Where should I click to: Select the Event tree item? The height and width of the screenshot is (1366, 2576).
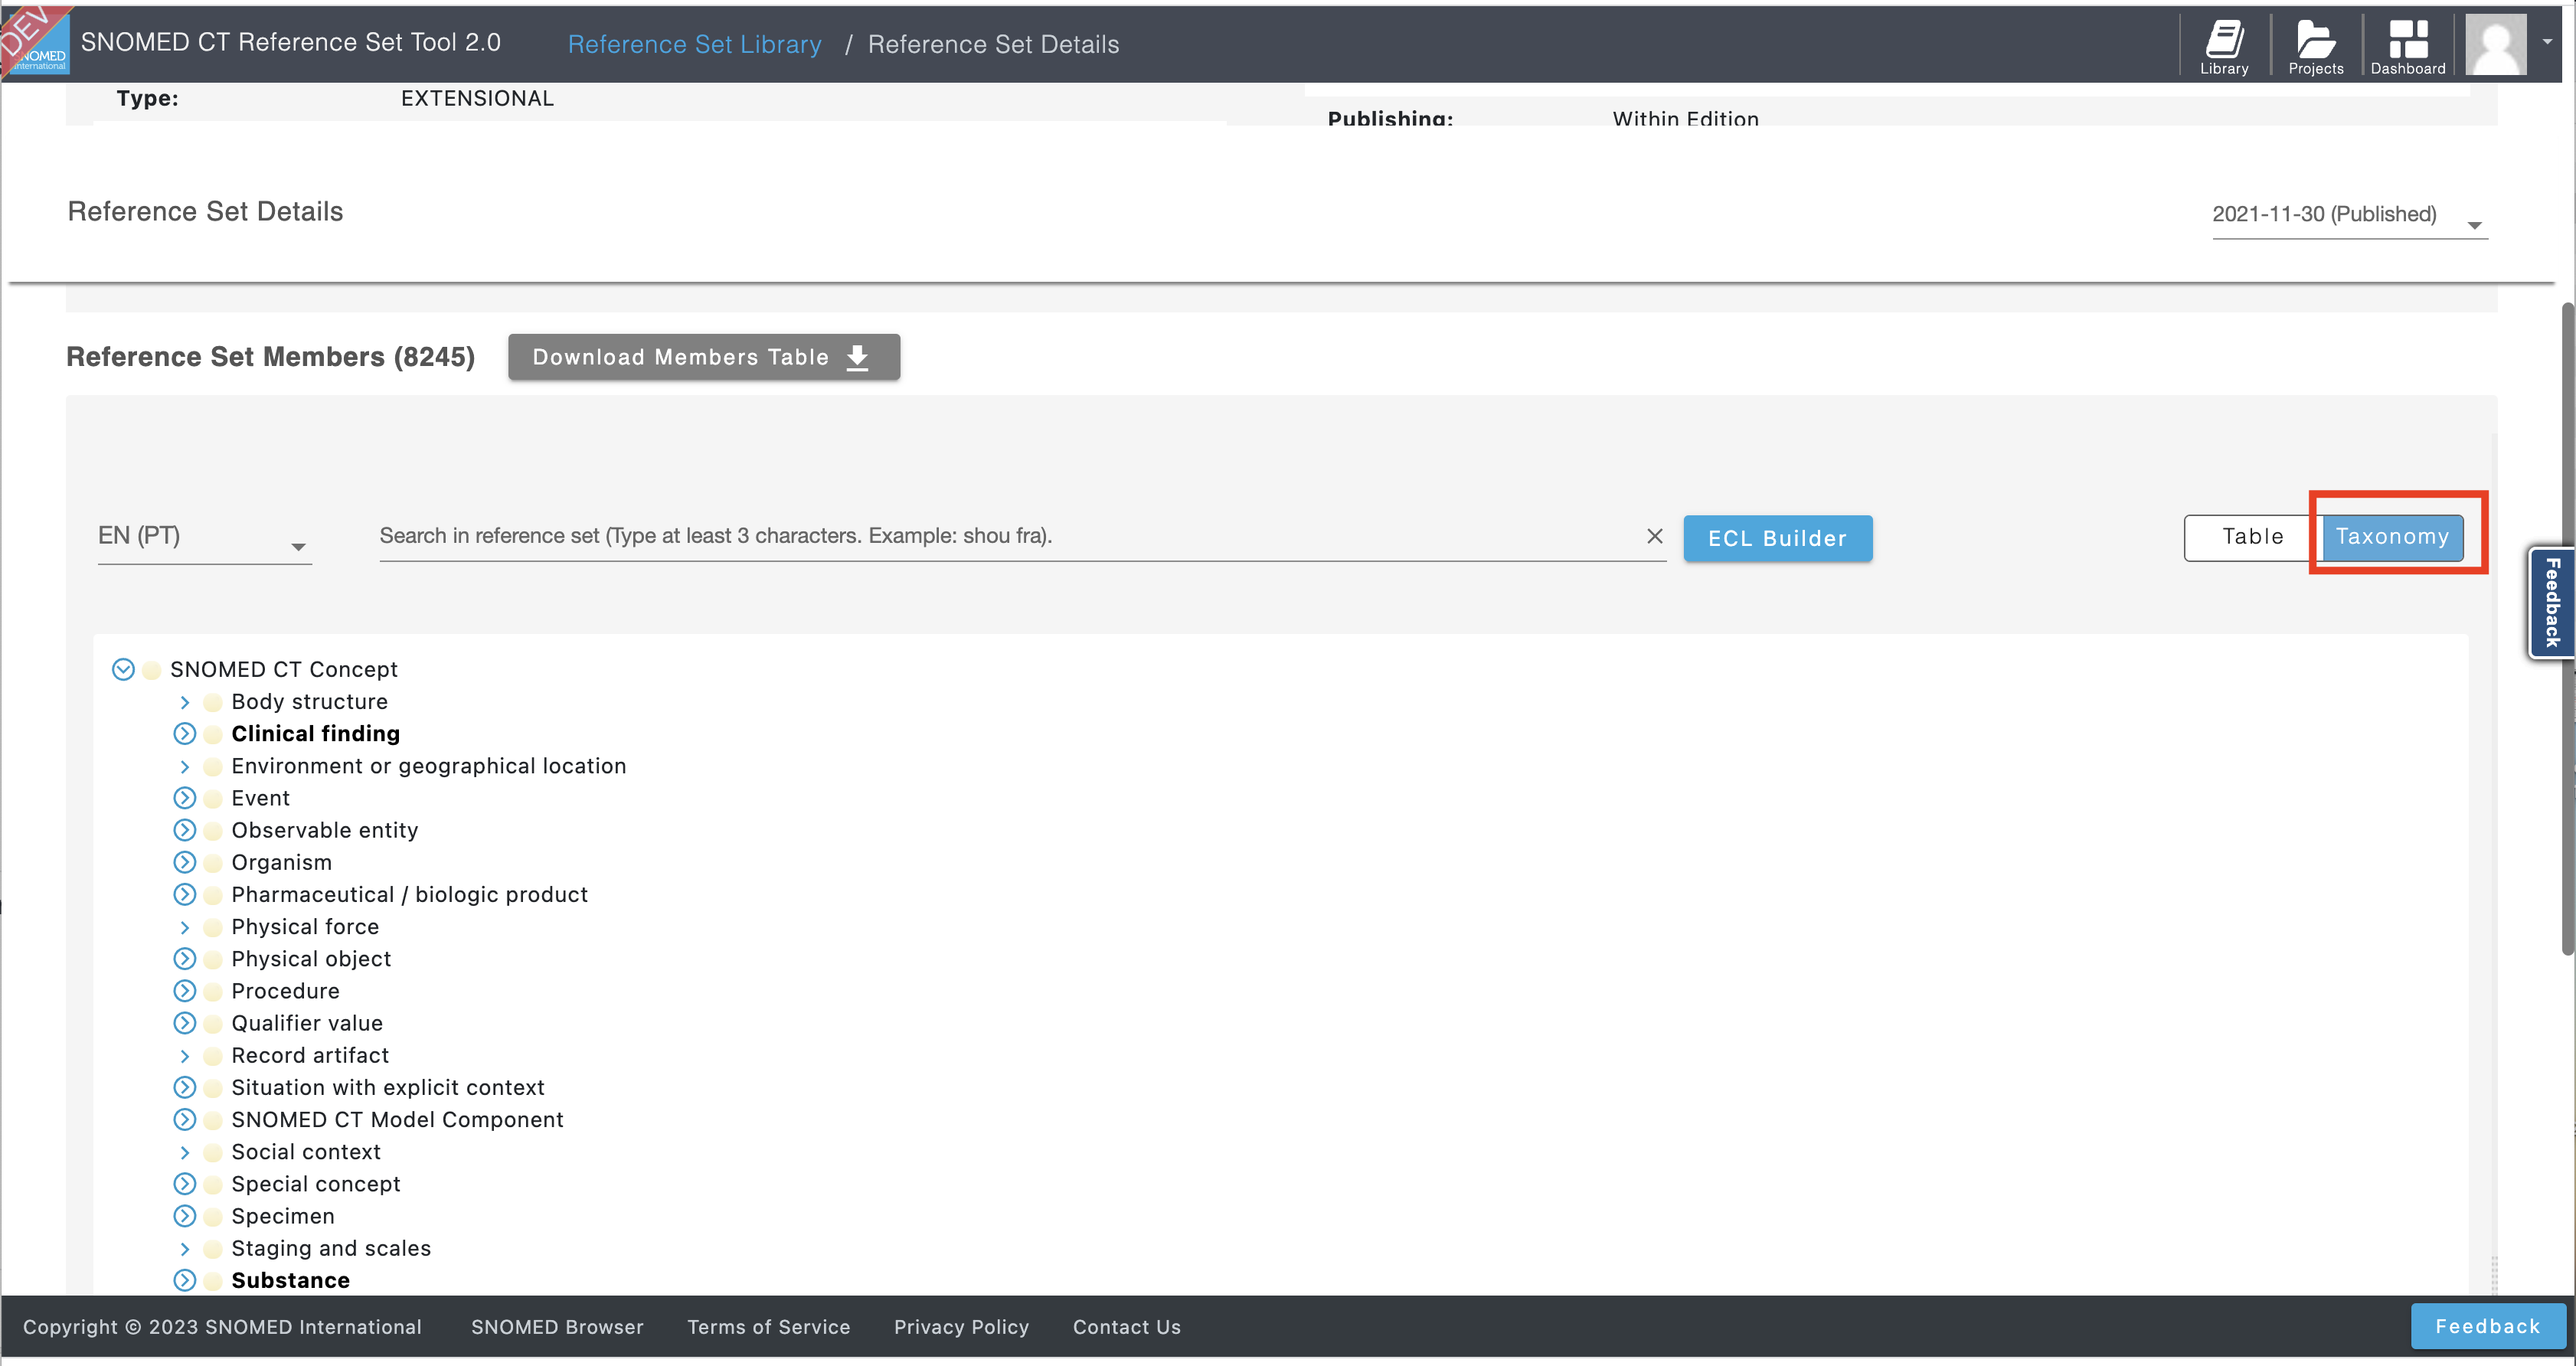[260, 799]
